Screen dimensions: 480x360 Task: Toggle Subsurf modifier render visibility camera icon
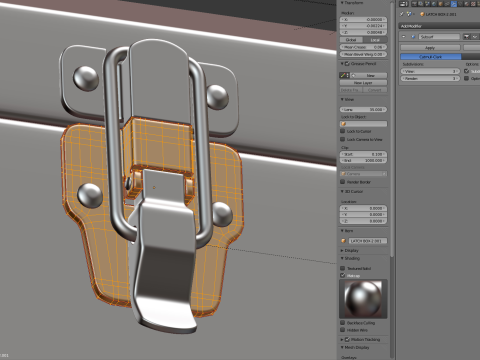(x=467, y=37)
